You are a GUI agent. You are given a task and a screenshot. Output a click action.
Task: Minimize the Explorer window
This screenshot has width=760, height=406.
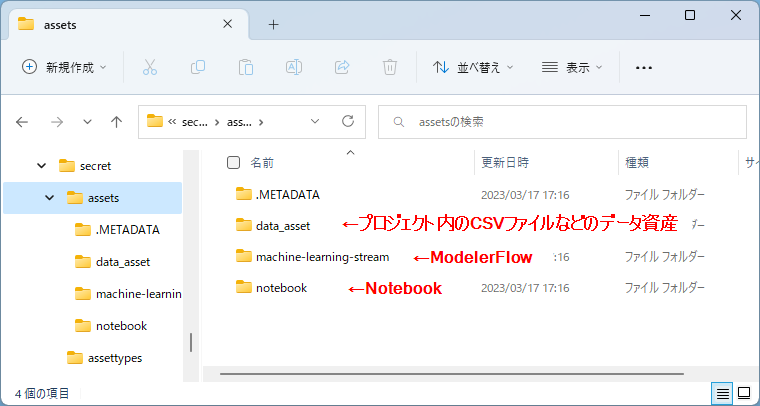[x=644, y=15]
